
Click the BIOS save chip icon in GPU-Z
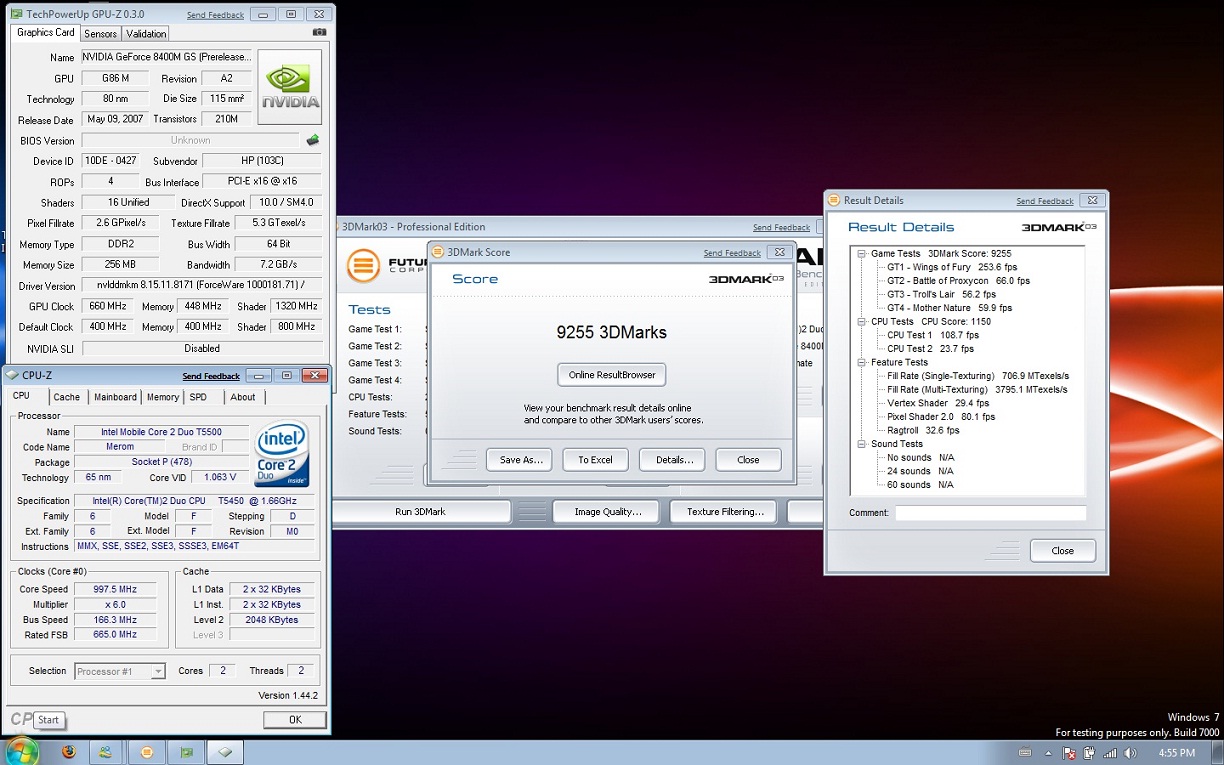pyautogui.click(x=313, y=140)
